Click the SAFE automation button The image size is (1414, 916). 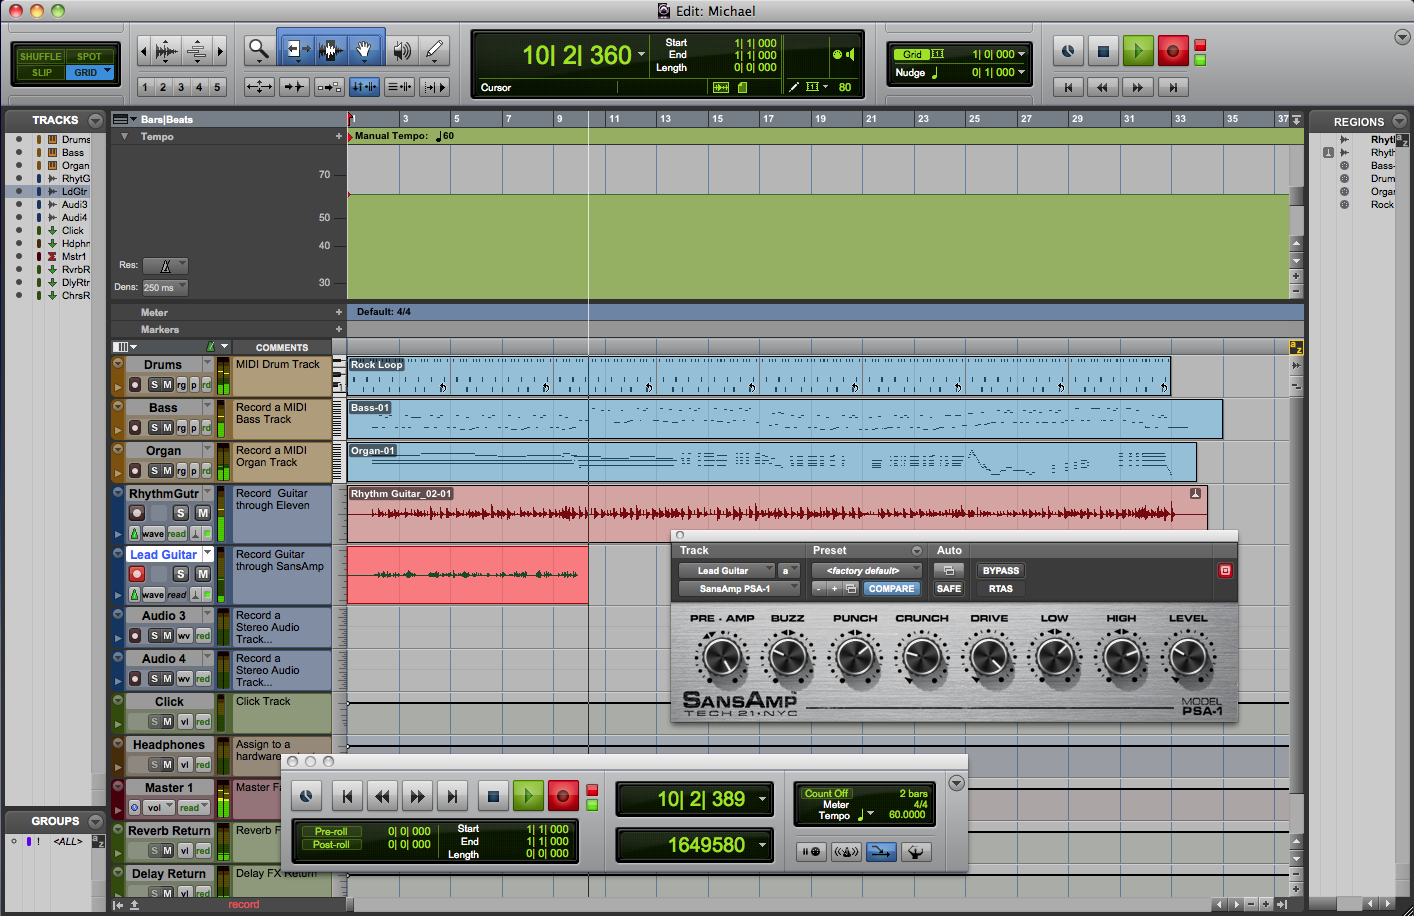tap(949, 589)
